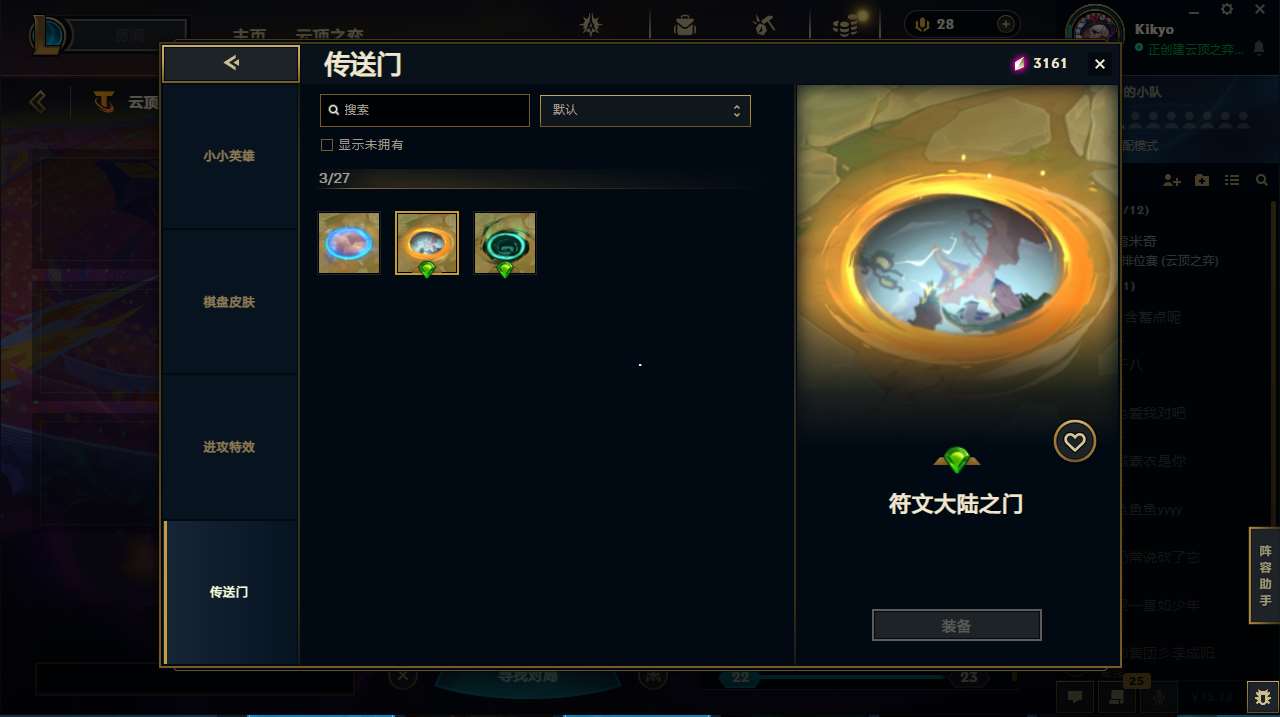Click the add friend icon
This screenshot has width=1280, height=717.
pyautogui.click(x=1172, y=180)
